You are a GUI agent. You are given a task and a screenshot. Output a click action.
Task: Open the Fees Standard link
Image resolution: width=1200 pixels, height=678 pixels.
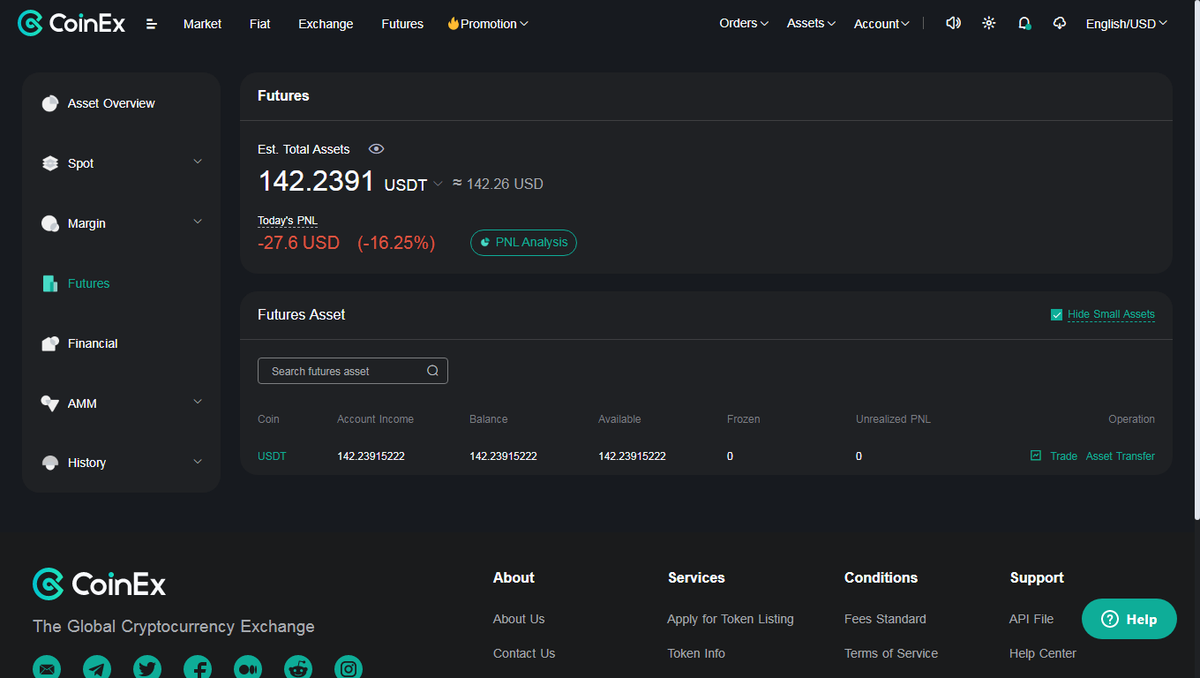click(885, 619)
